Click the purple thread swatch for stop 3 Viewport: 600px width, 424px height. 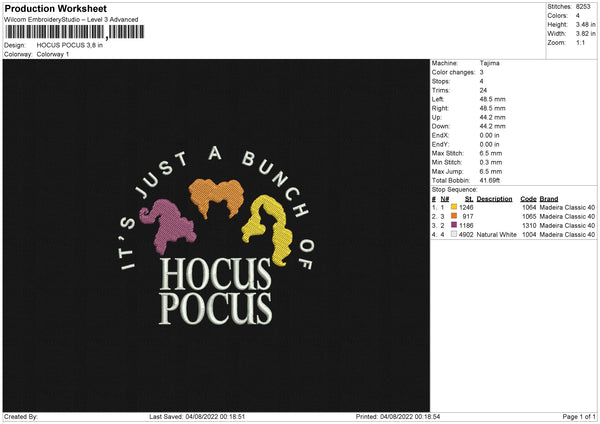coord(454,225)
